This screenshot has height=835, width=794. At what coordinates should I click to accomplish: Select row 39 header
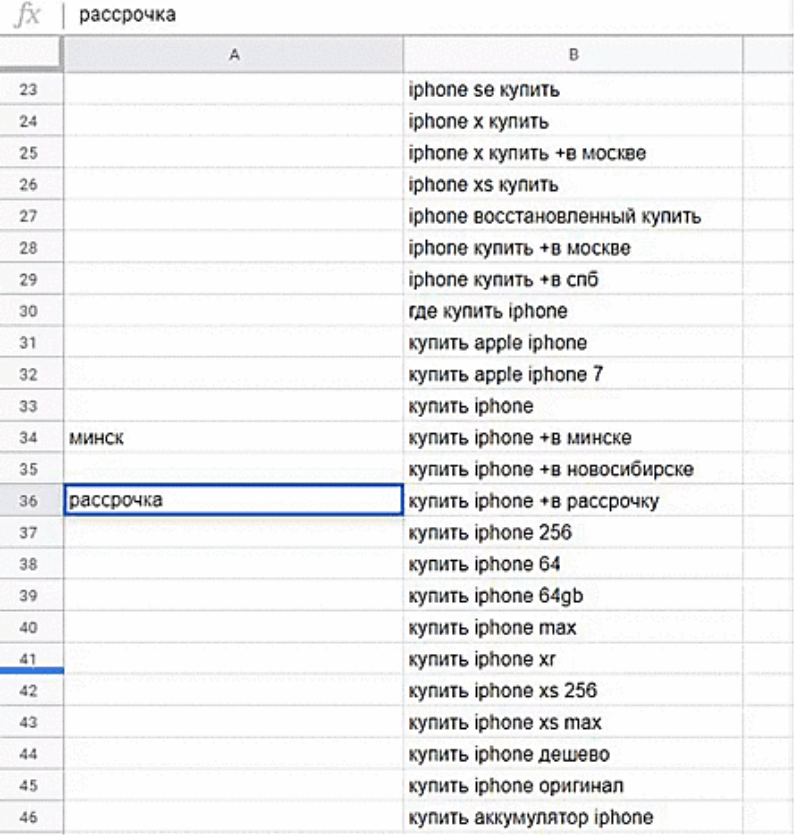(31, 595)
